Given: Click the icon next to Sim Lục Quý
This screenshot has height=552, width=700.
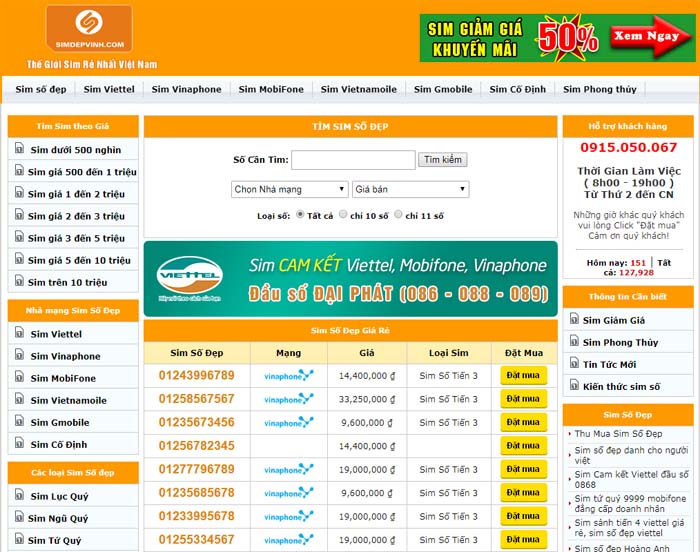Looking at the screenshot, I should (x=19, y=496).
